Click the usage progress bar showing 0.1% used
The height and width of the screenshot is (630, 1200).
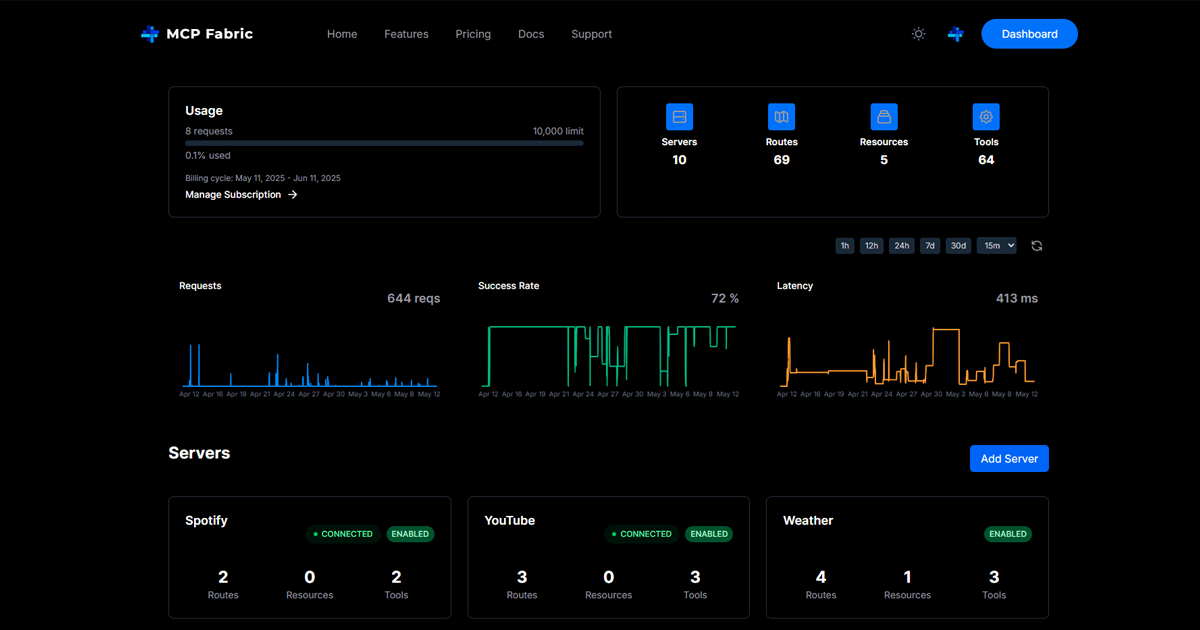[x=383, y=143]
